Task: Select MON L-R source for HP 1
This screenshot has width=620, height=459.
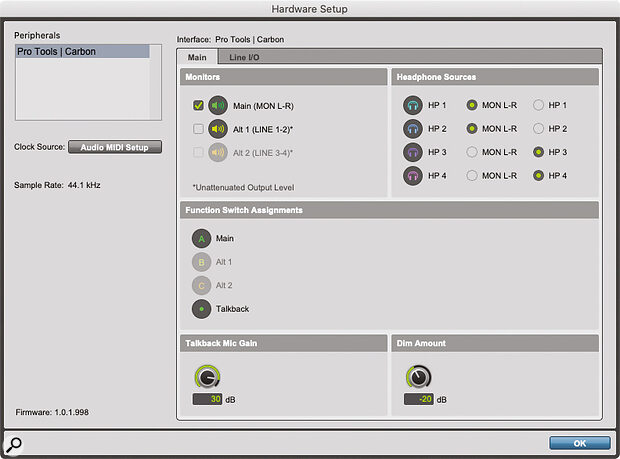Action: click(472, 105)
